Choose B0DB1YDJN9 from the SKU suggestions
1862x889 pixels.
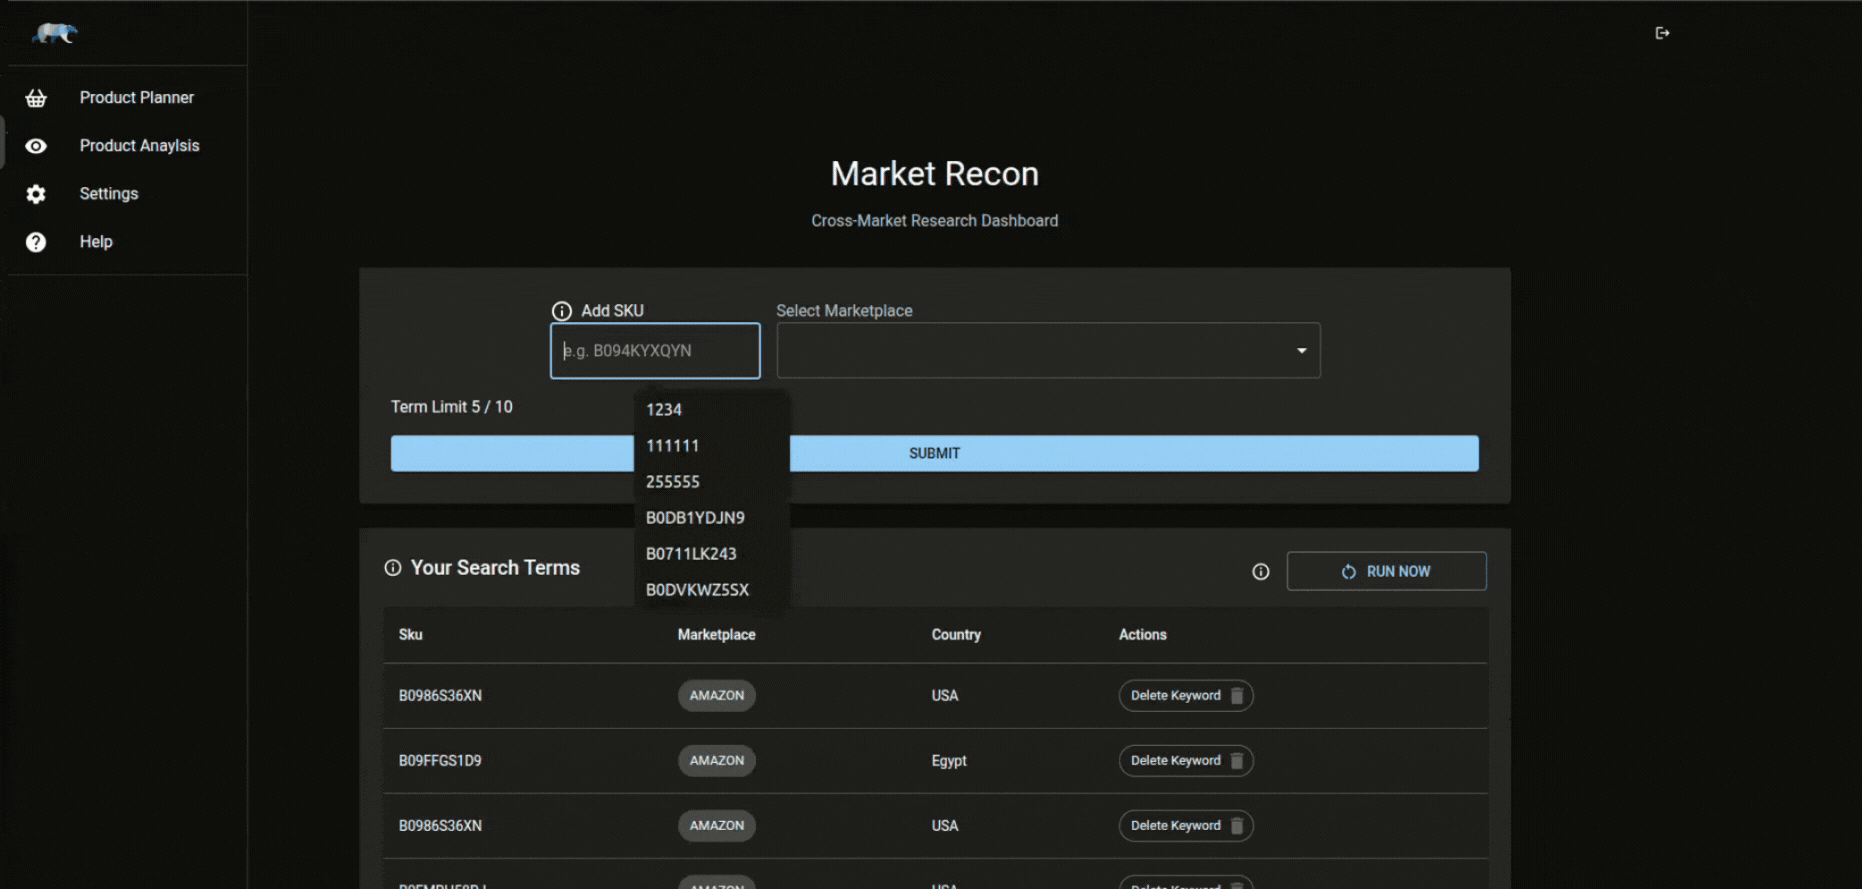click(x=695, y=518)
